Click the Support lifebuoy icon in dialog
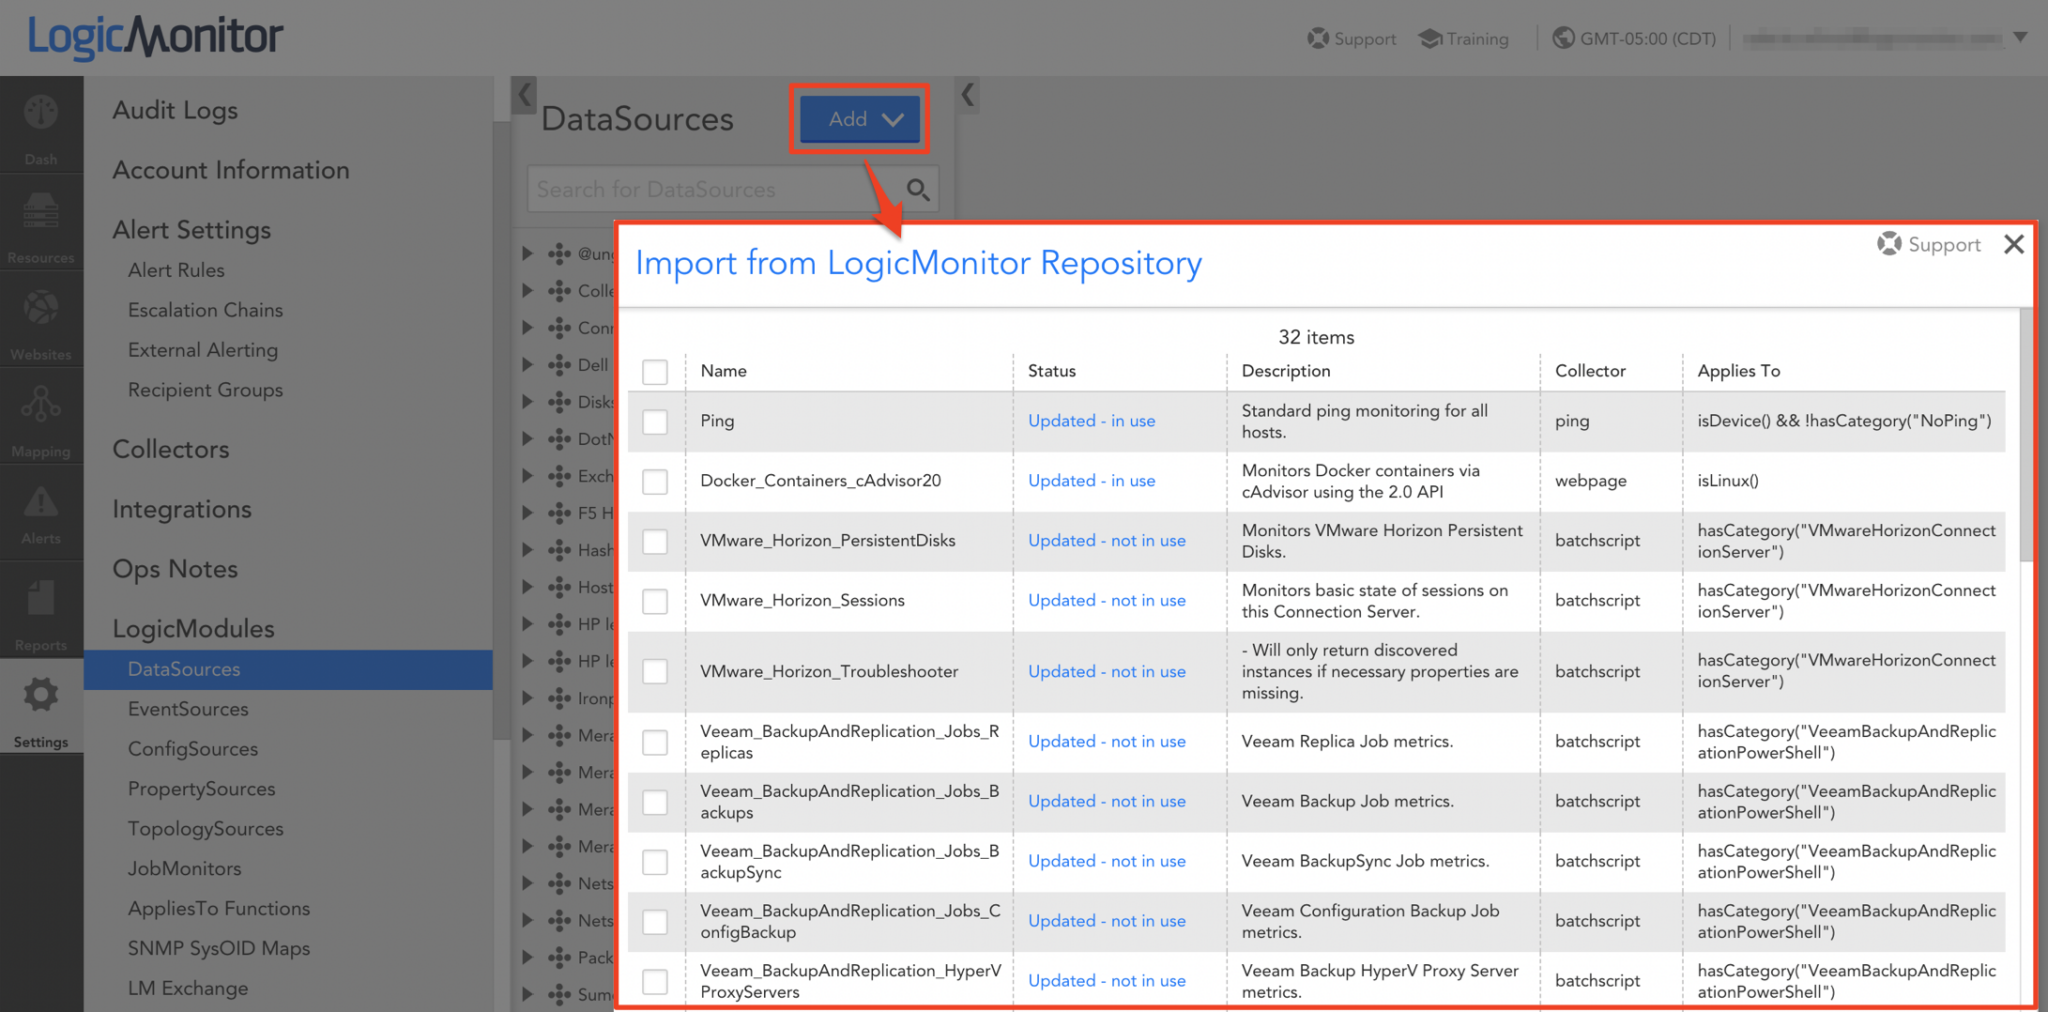 pos(1889,244)
